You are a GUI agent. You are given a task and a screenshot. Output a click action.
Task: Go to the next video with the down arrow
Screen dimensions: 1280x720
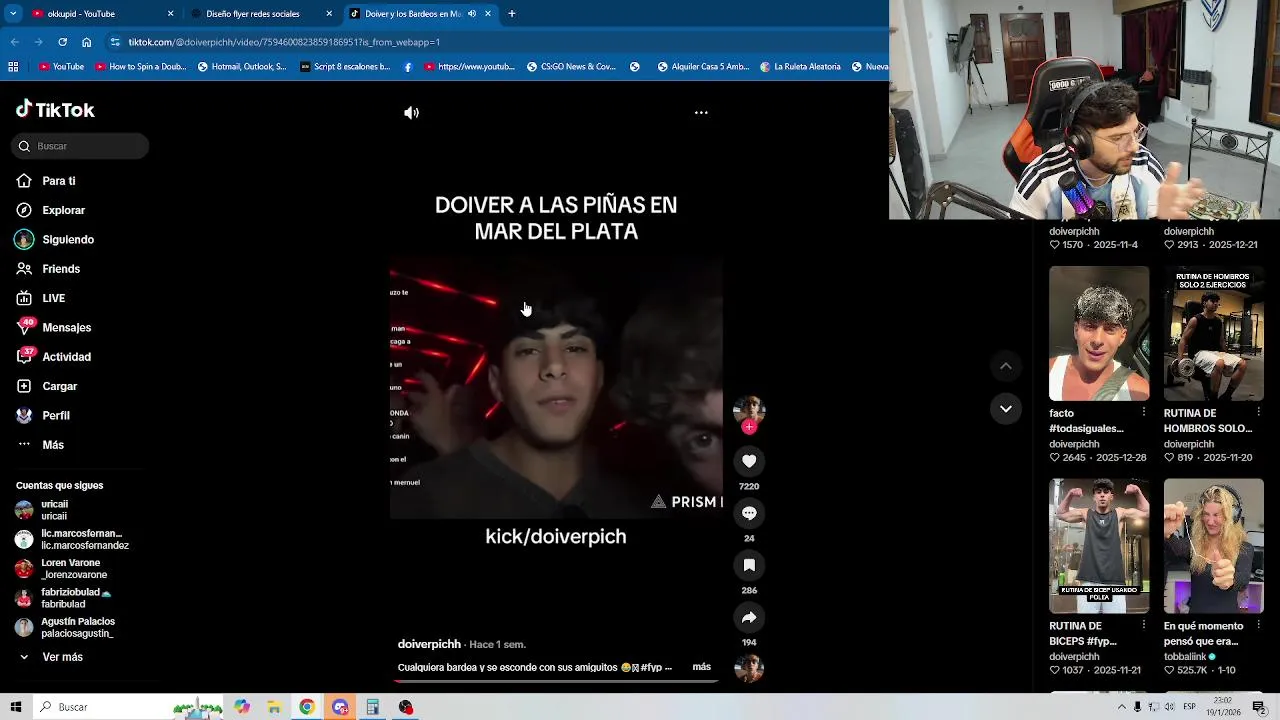tap(1006, 408)
